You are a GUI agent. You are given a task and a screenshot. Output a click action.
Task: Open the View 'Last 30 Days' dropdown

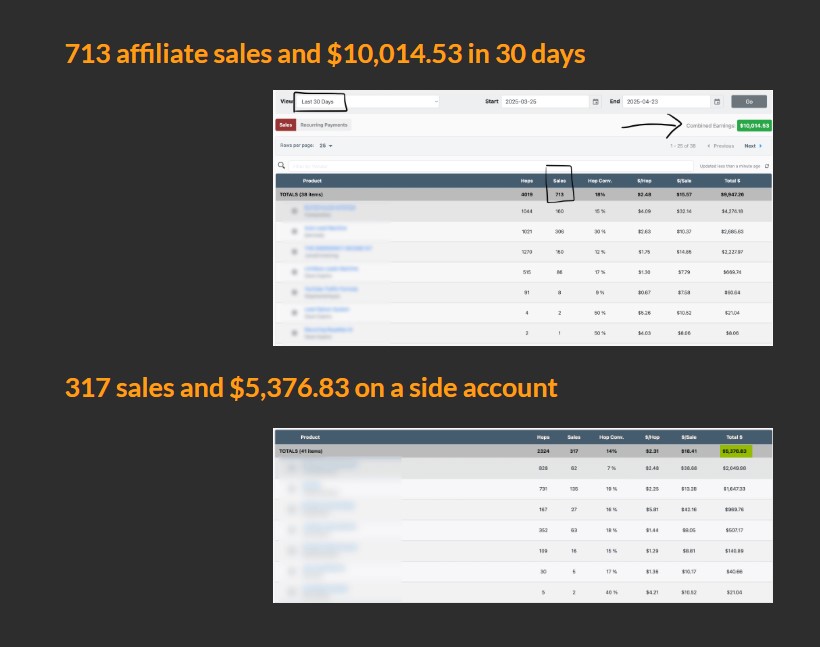366,102
